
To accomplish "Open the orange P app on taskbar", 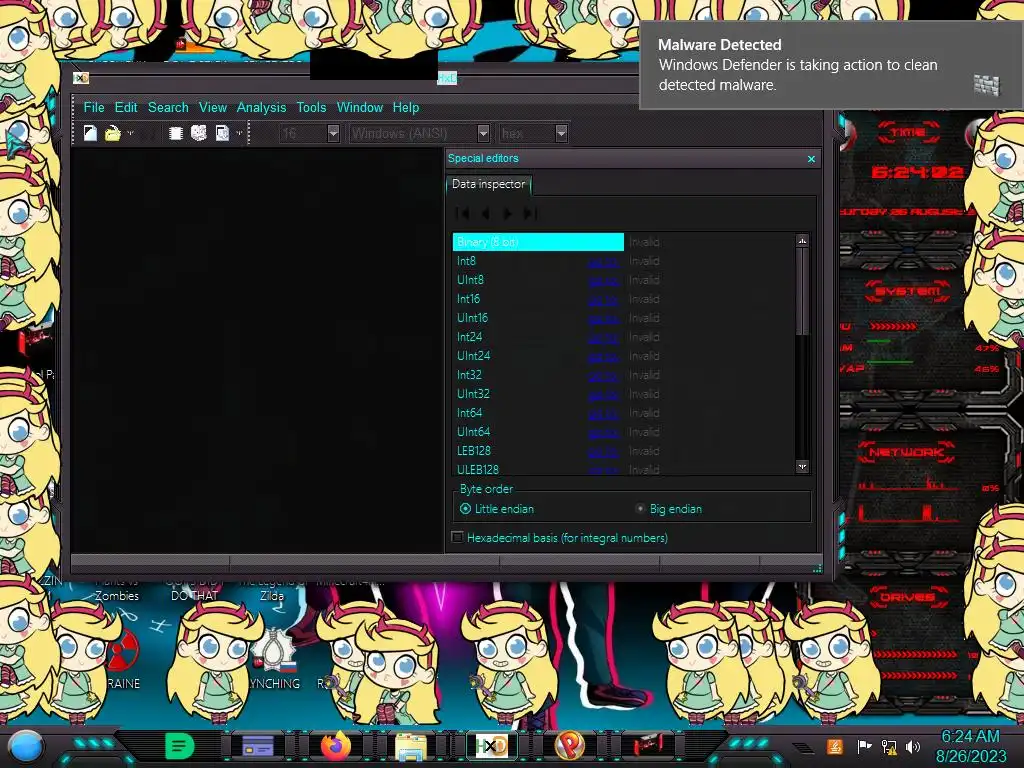I will [x=569, y=746].
